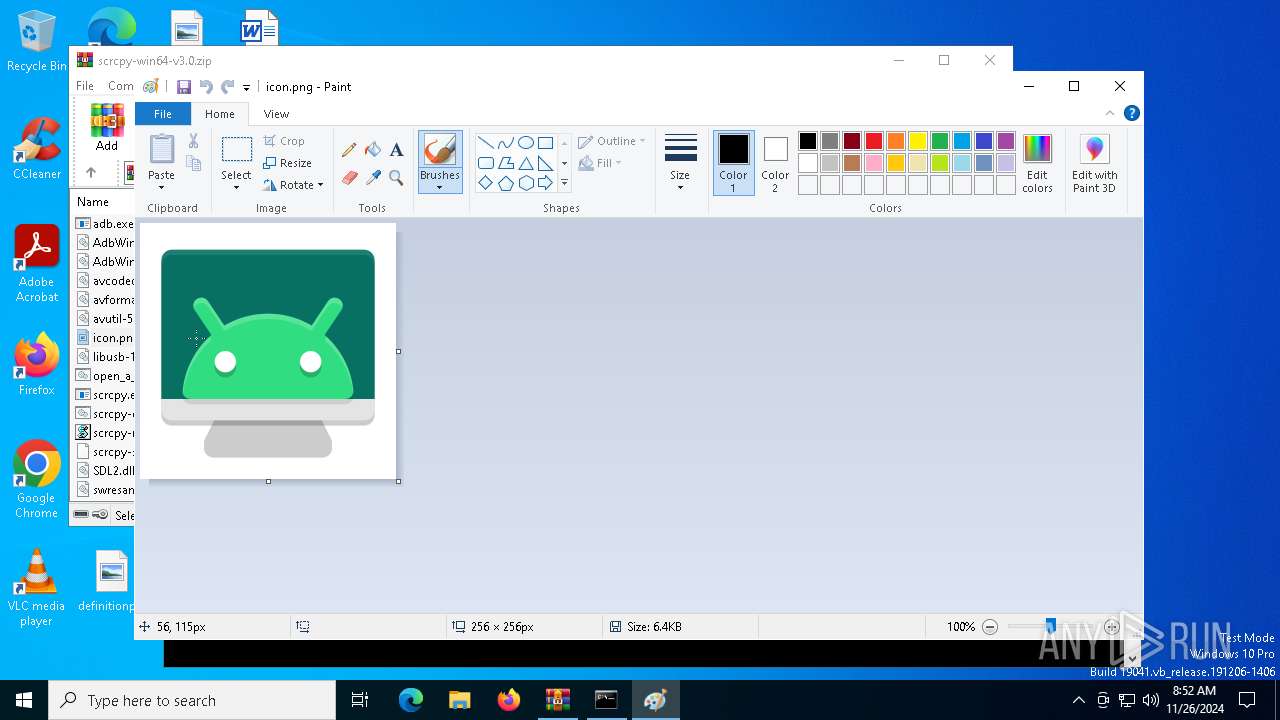
Task: Pick the yellow color swatch
Action: click(x=918, y=141)
